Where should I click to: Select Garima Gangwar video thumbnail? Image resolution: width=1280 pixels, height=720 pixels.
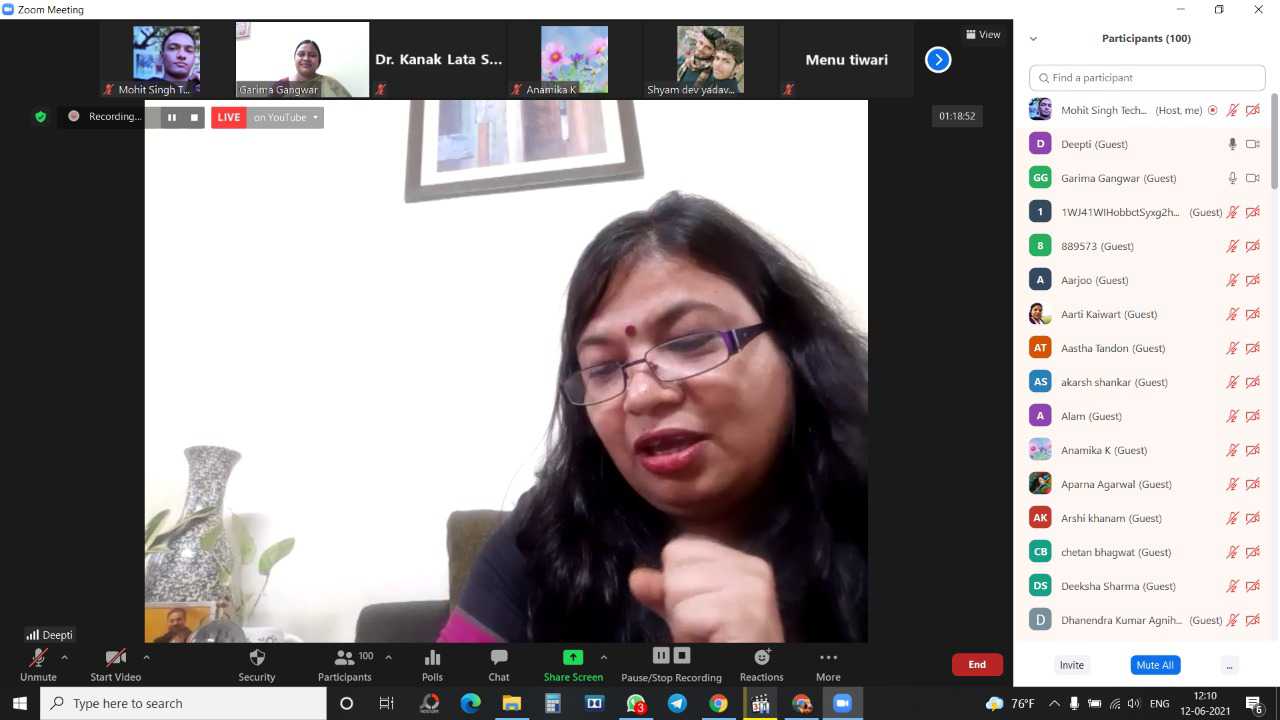click(x=302, y=60)
